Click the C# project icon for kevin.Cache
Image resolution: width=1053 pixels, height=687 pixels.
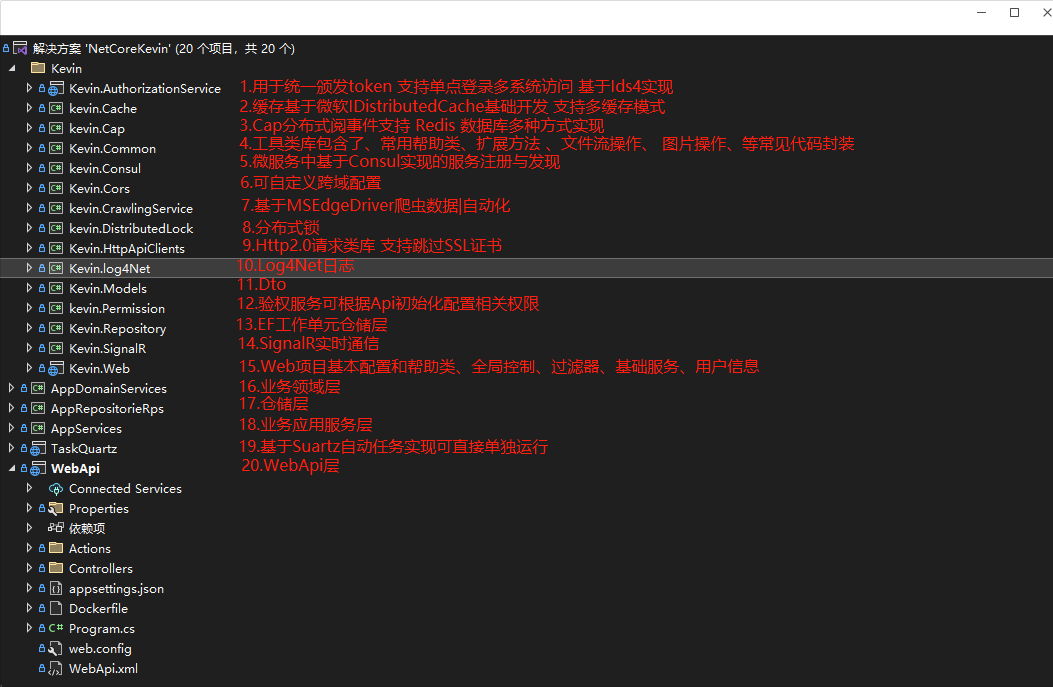54,108
